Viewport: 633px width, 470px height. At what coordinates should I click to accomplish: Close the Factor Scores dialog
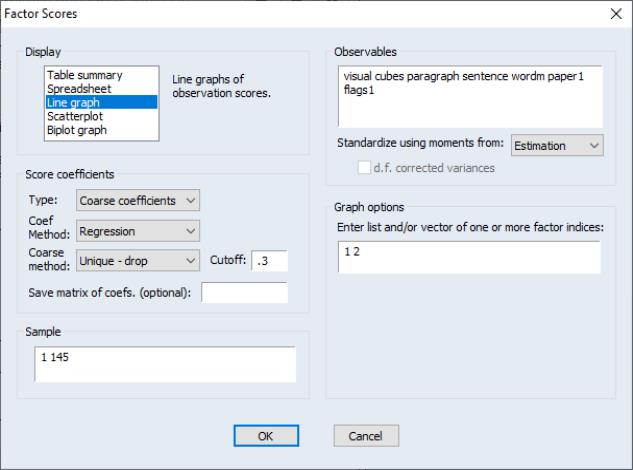pos(615,14)
